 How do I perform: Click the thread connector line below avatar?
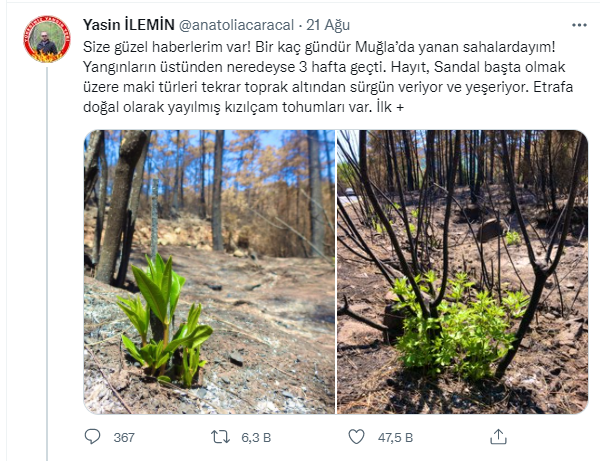tap(47, 264)
